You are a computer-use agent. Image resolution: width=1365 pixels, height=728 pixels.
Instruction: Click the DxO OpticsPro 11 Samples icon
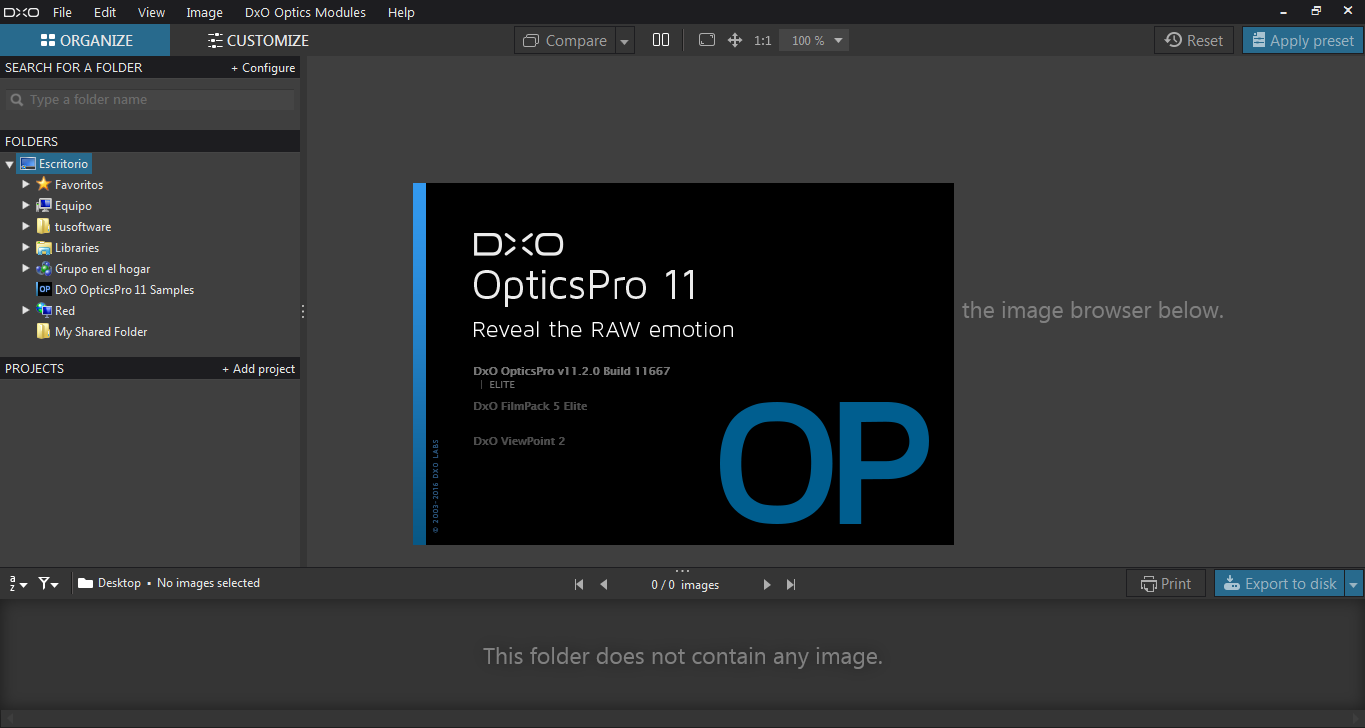coord(43,289)
